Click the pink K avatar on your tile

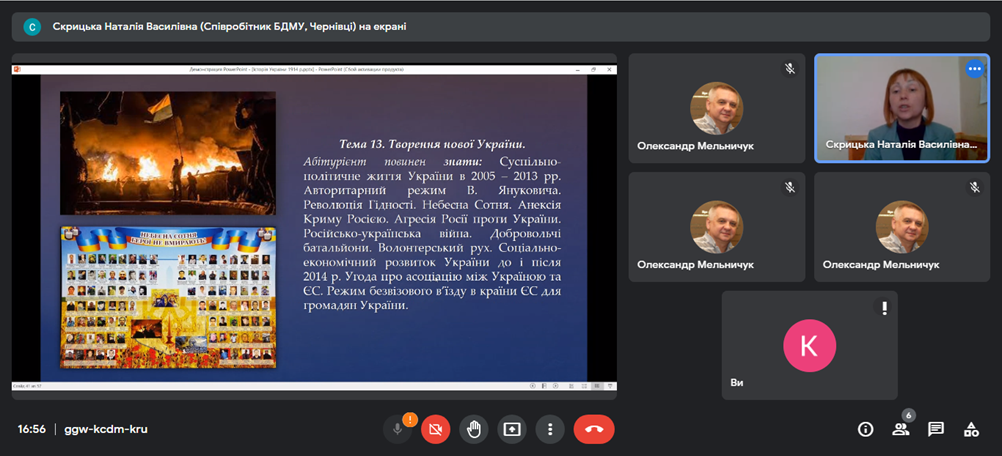pyautogui.click(x=809, y=346)
